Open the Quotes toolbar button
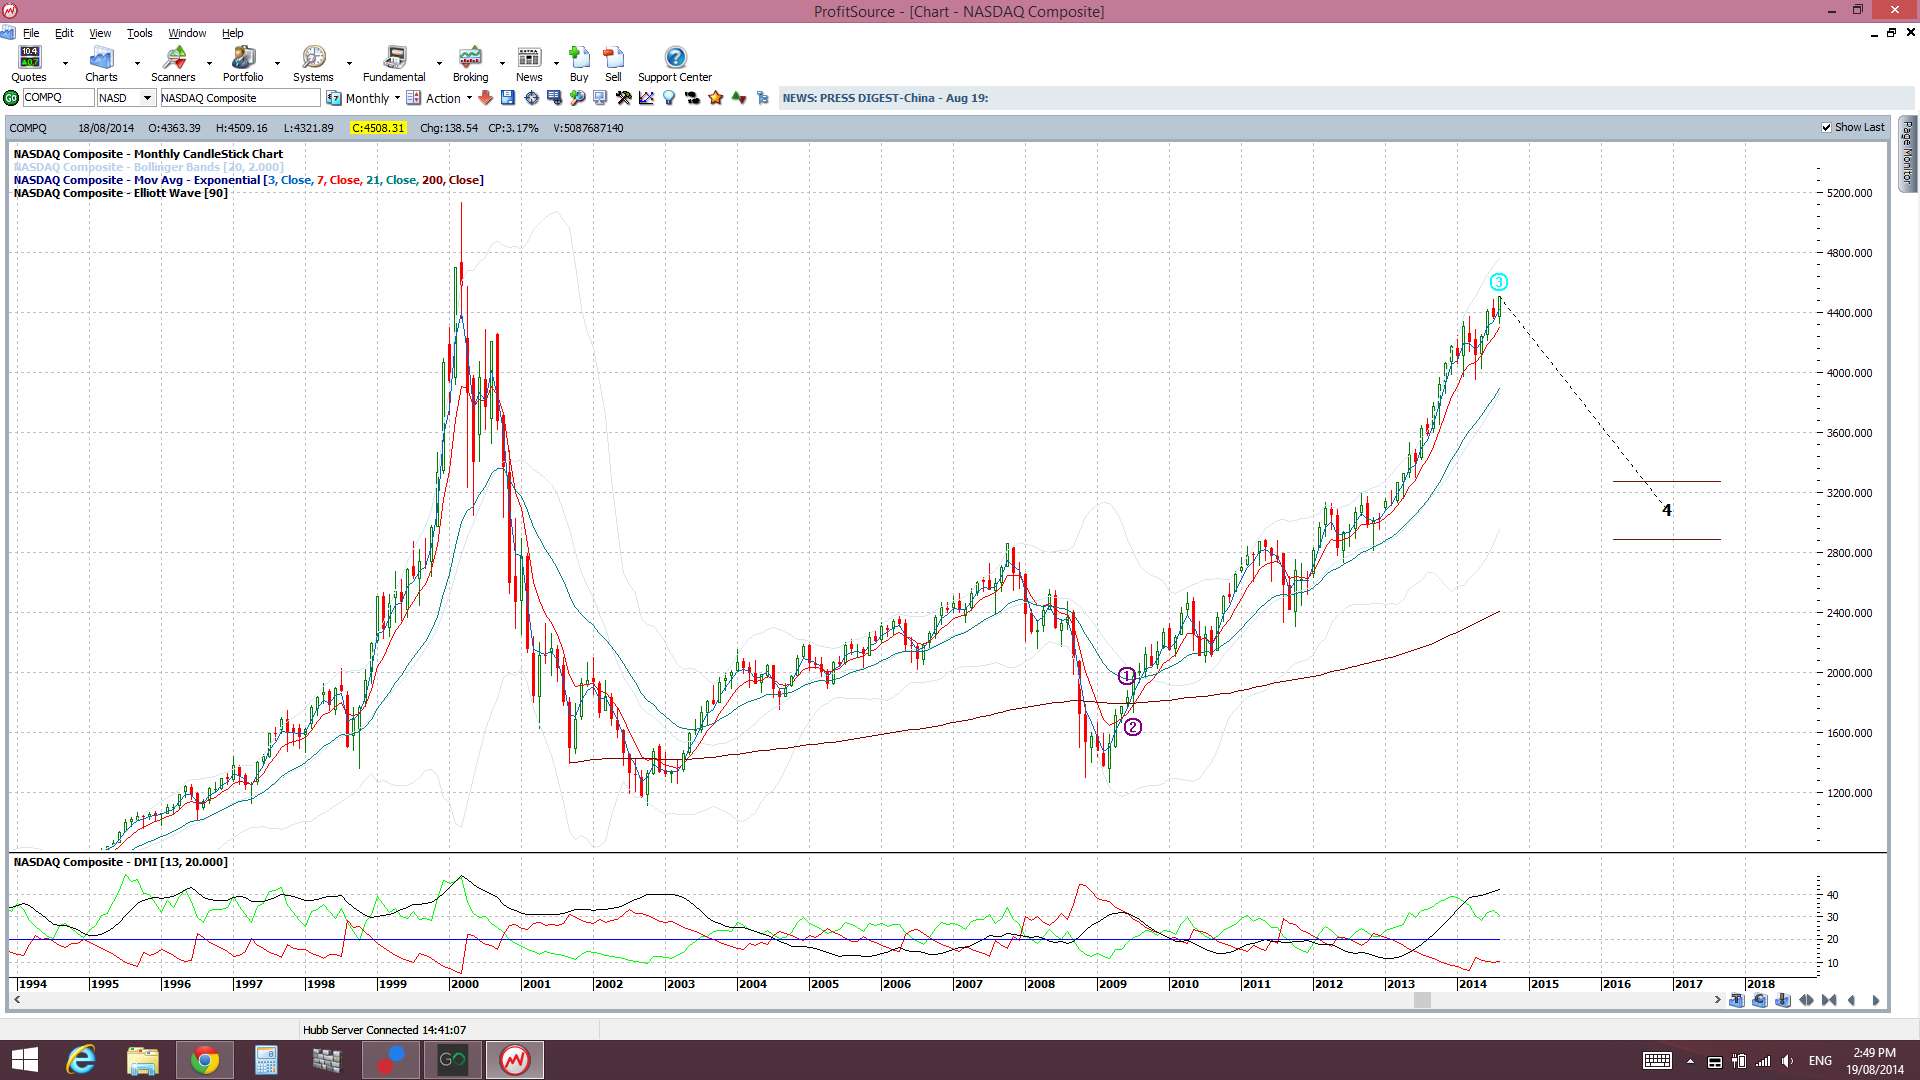The image size is (1920, 1080). pos(29,64)
